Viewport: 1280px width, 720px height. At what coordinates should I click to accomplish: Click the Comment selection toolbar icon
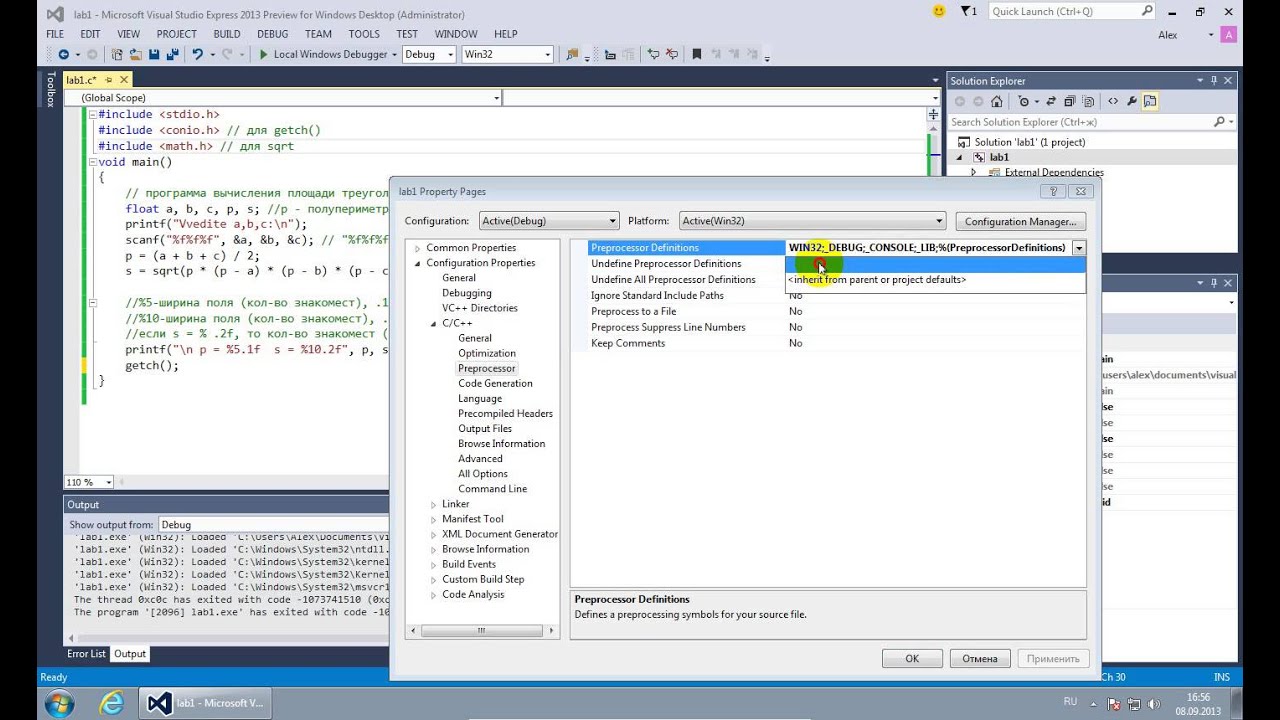pyautogui.click(x=653, y=54)
